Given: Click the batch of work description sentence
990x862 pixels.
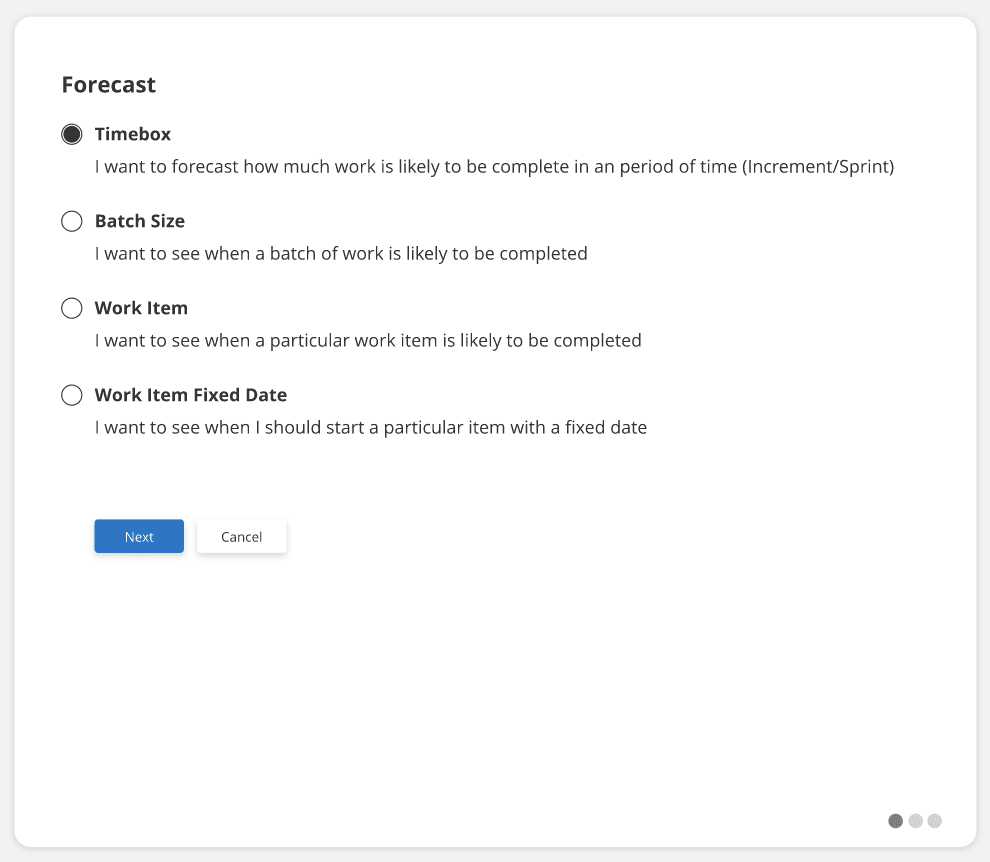Looking at the screenshot, I should 341,254.
